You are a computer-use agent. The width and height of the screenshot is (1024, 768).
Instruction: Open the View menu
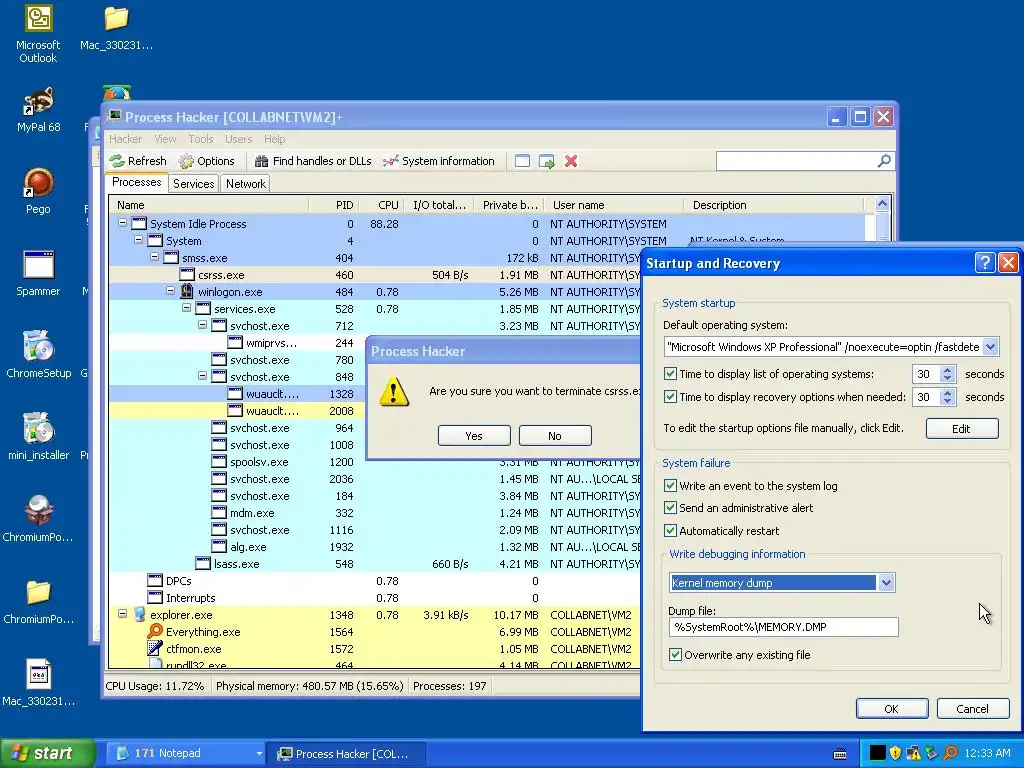[x=165, y=139]
